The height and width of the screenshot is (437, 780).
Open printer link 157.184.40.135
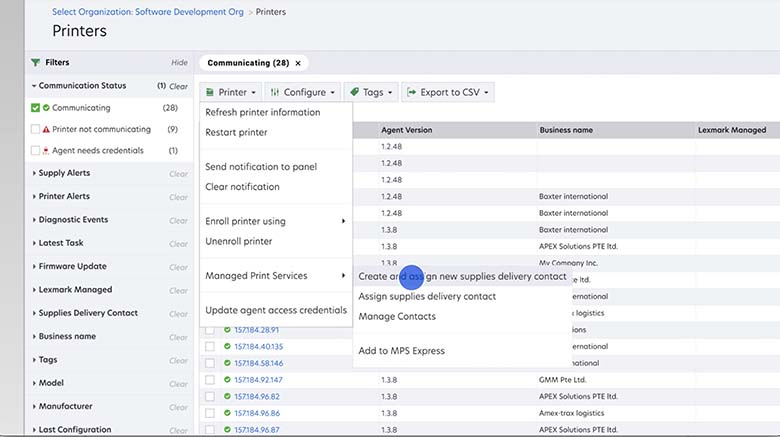(x=258, y=347)
